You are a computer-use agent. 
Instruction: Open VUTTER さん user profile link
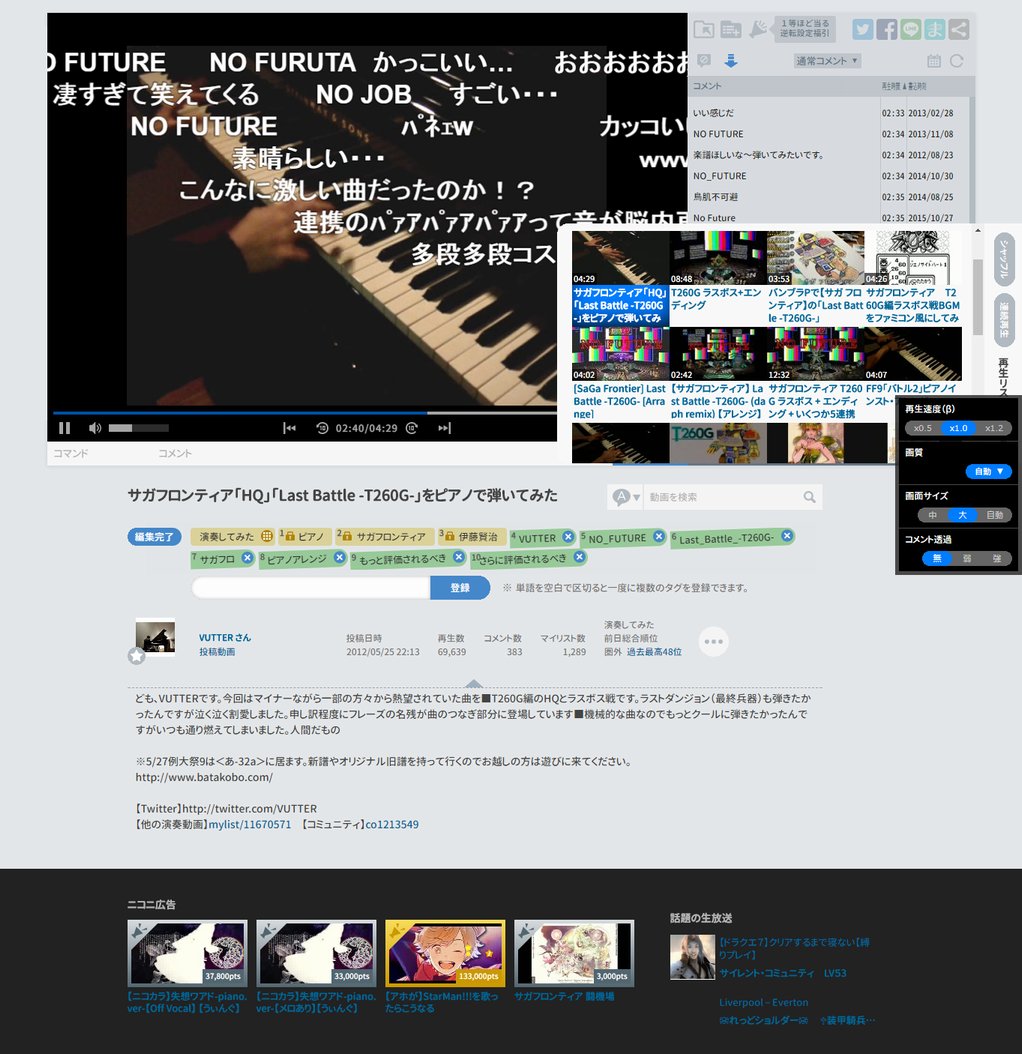pyautogui.click(x=225, y=637)
